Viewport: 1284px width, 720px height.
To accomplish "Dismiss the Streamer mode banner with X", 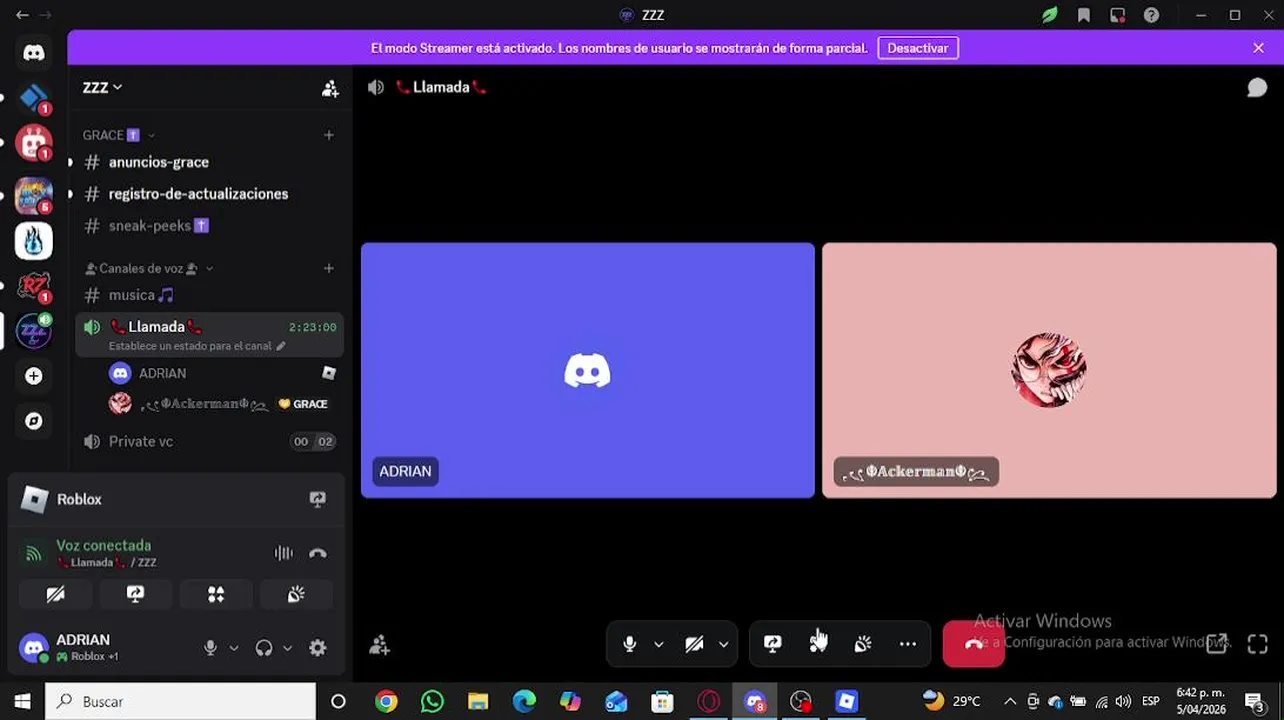I will [x=1258, y=48].
